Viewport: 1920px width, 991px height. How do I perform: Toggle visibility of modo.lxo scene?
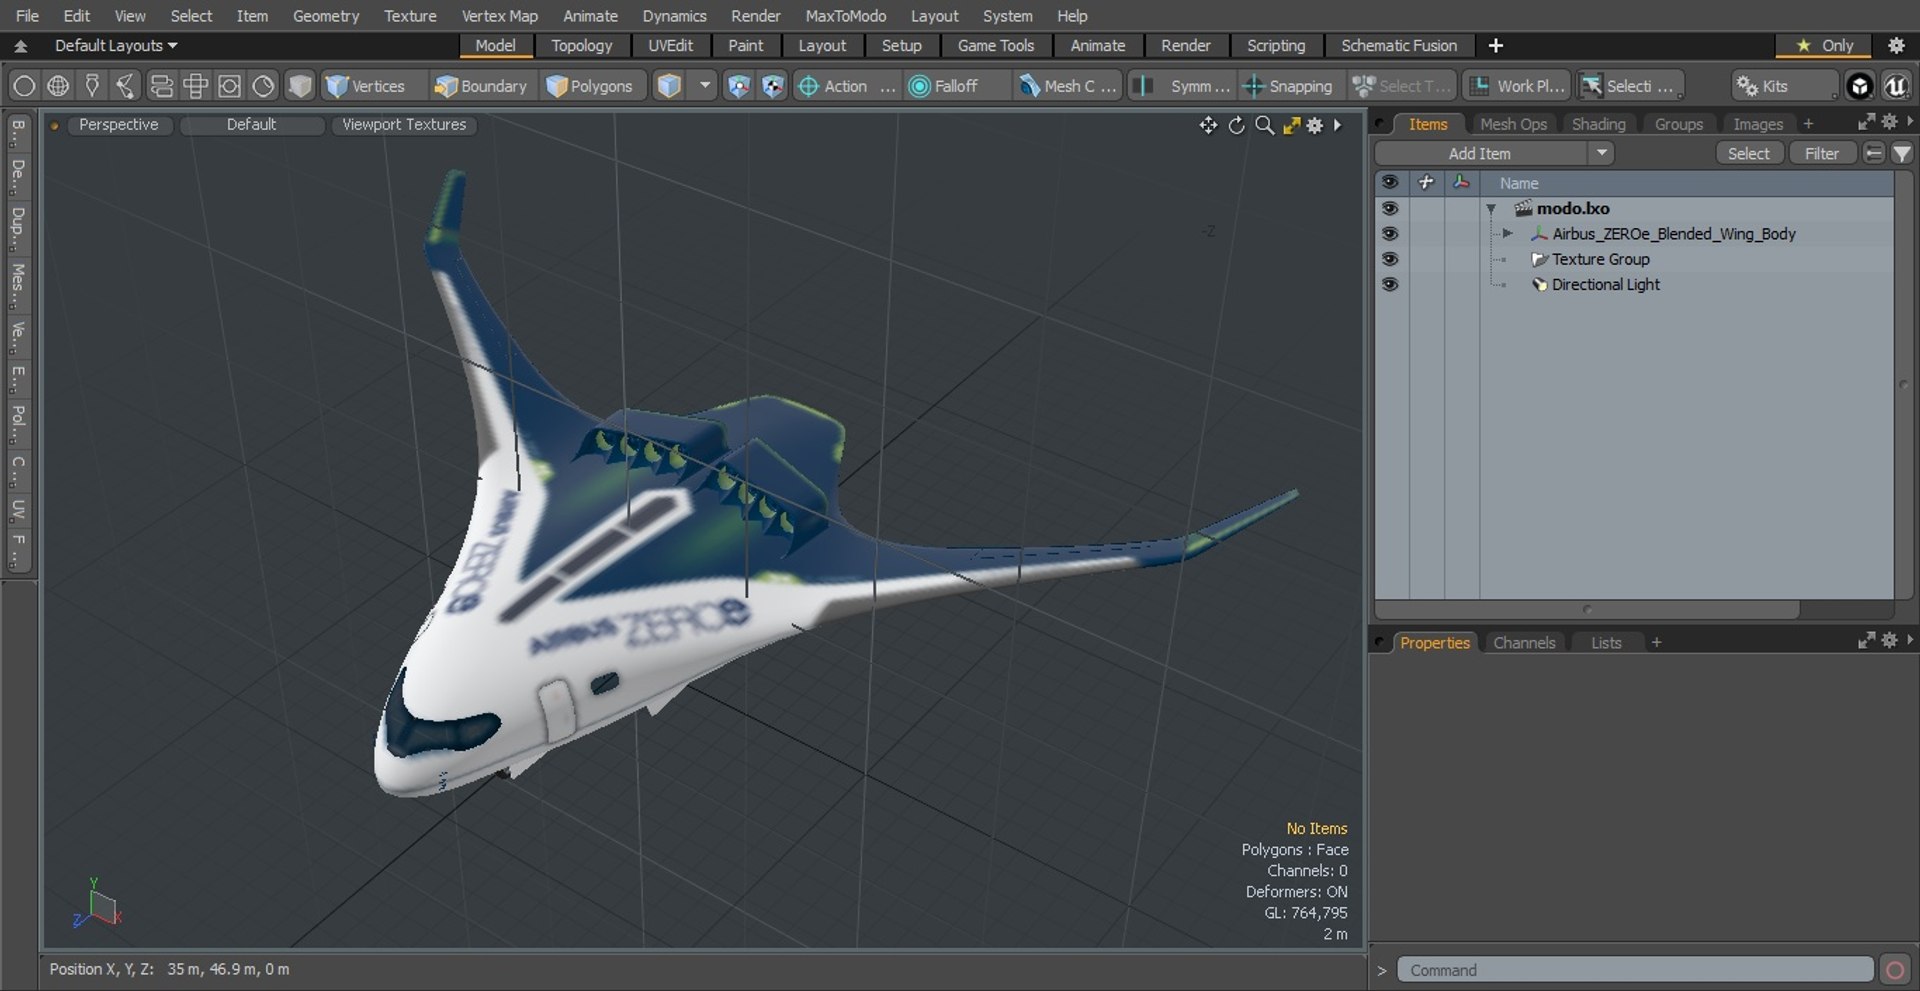click(x=1390, y=208)
